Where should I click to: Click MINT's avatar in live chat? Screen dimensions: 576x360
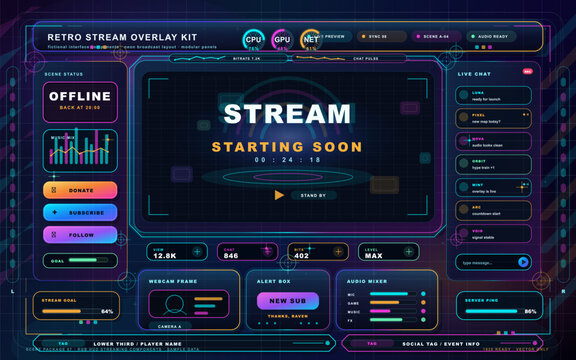[464, 187]
